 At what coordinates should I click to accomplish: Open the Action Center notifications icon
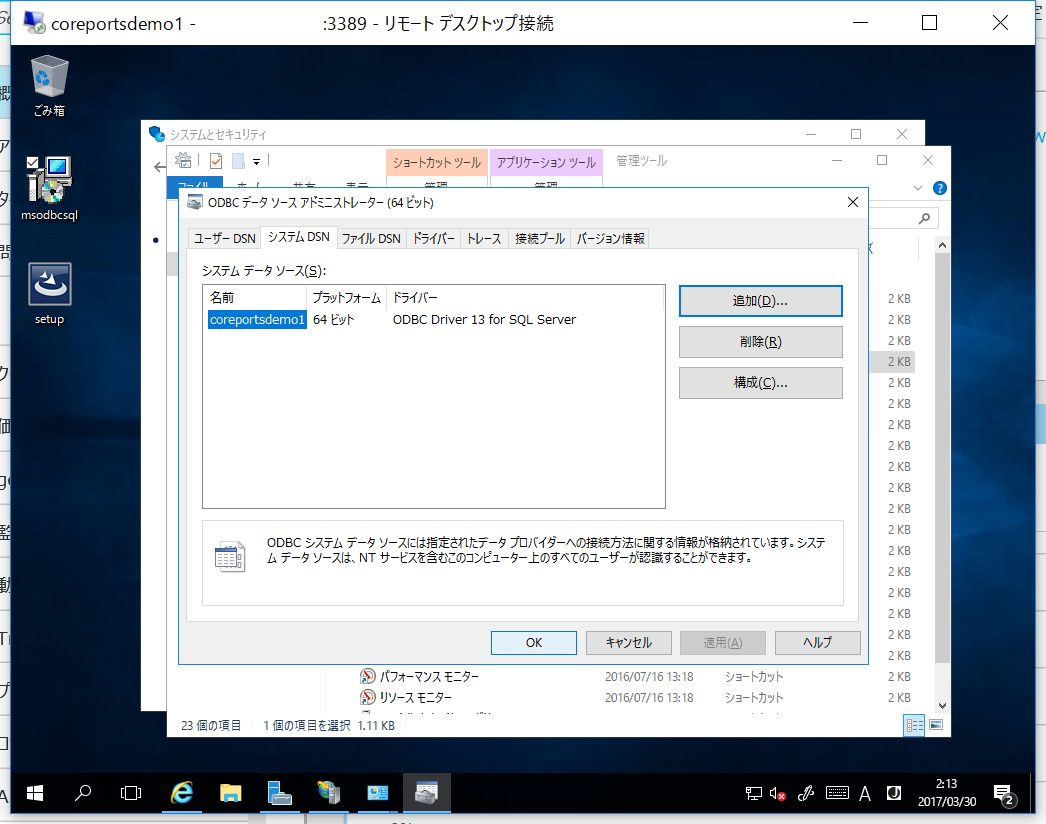coord(1004,794)
